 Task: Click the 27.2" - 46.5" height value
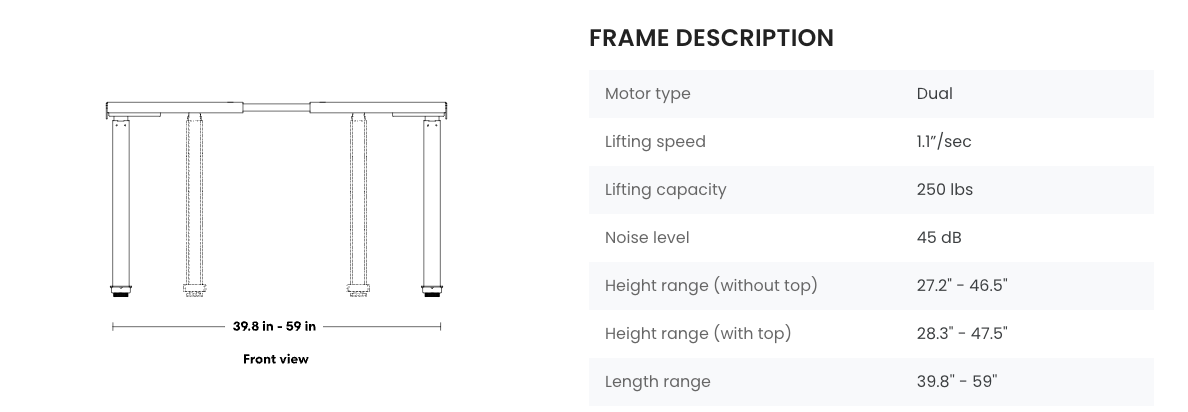(961, 286)
